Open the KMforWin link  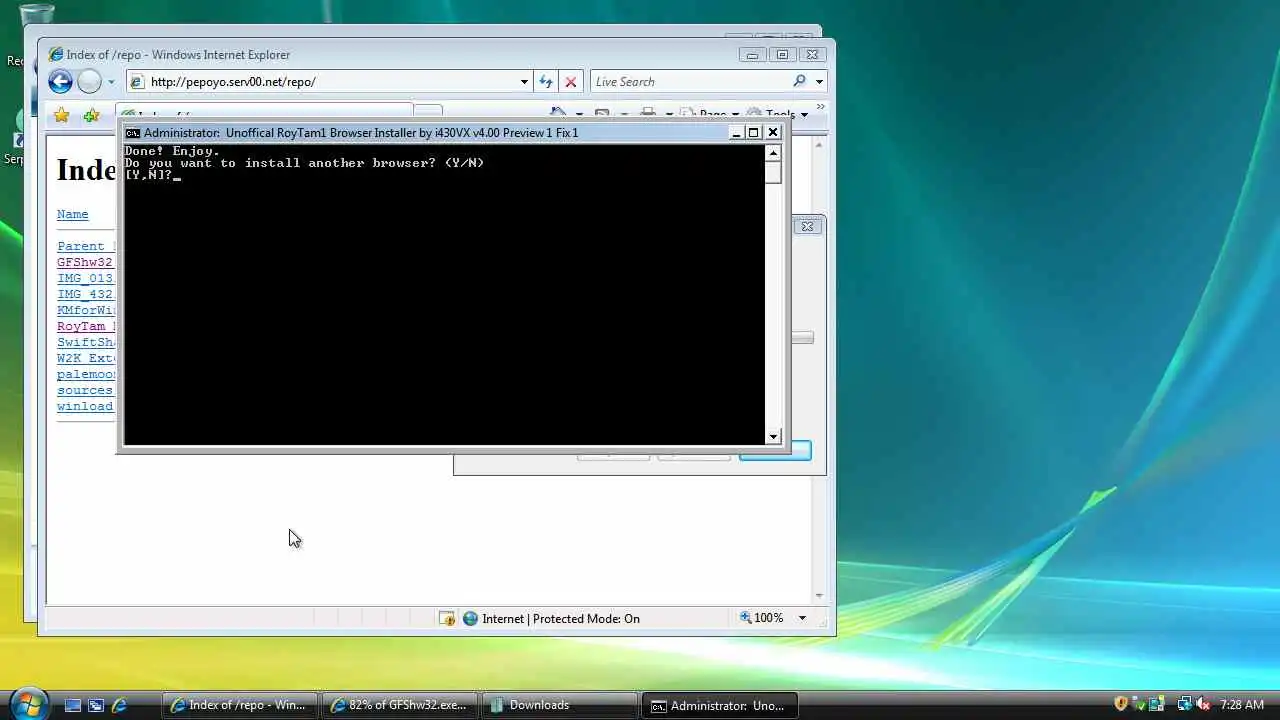(x=86, y=310)
